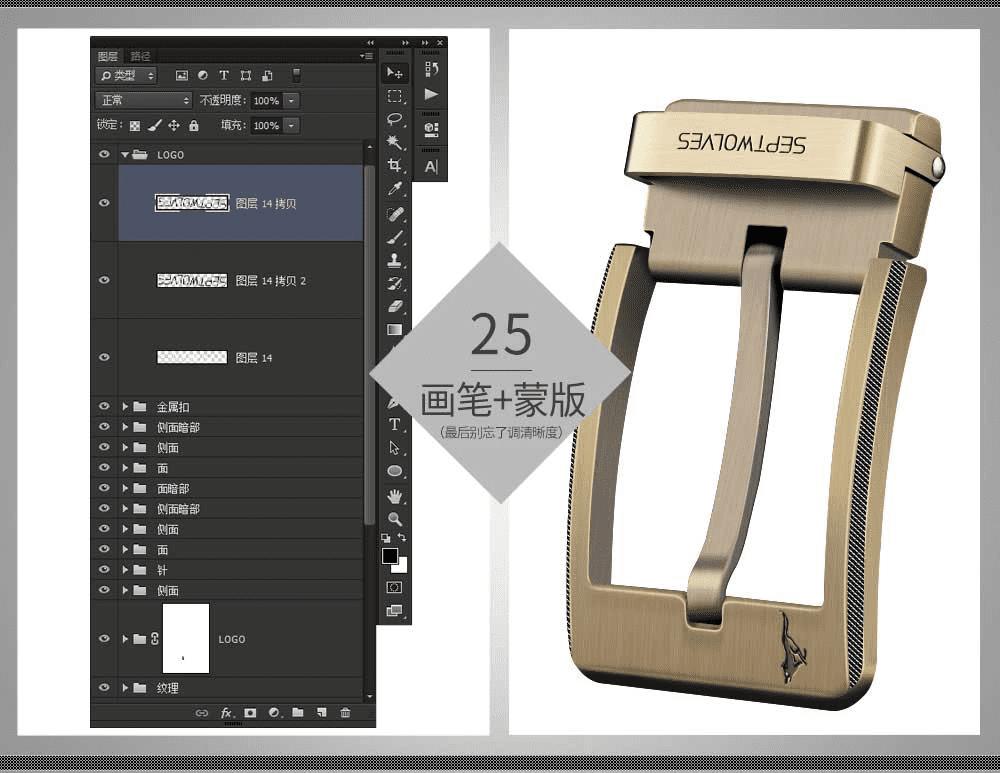Open the 正常 blend mode dropdown

coord(143,100)
